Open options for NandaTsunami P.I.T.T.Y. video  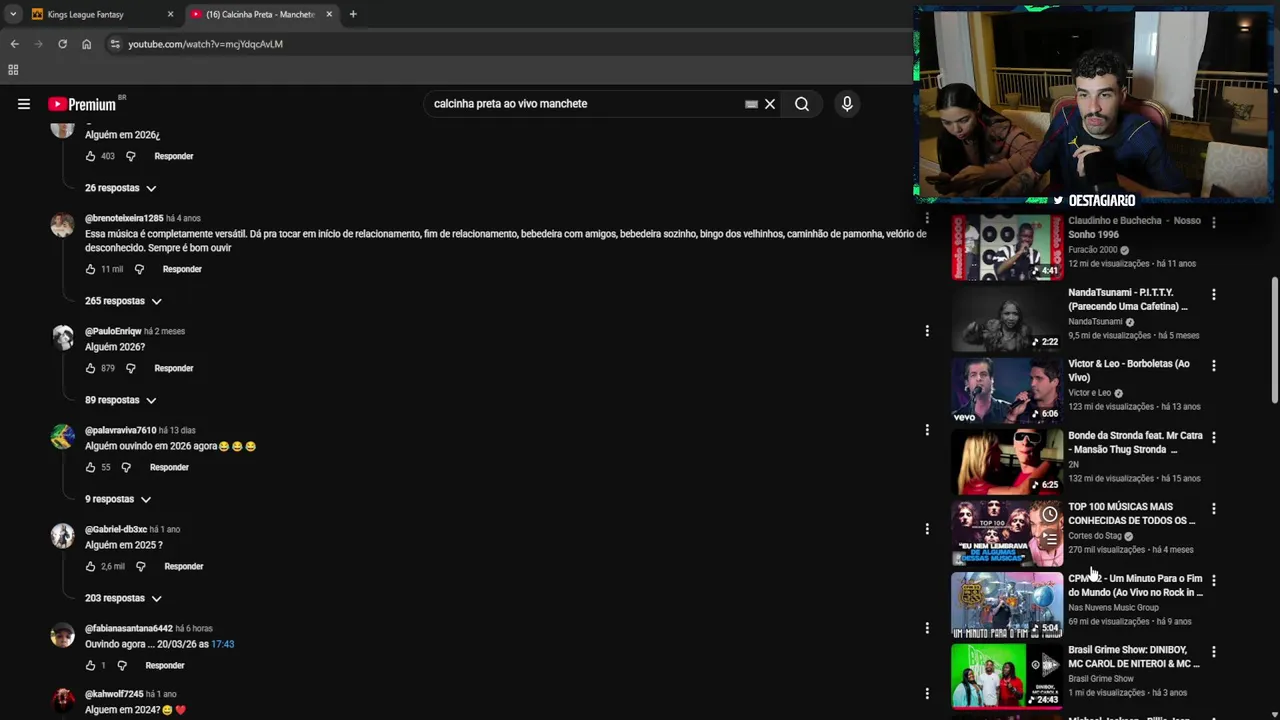coord(1214,295)
